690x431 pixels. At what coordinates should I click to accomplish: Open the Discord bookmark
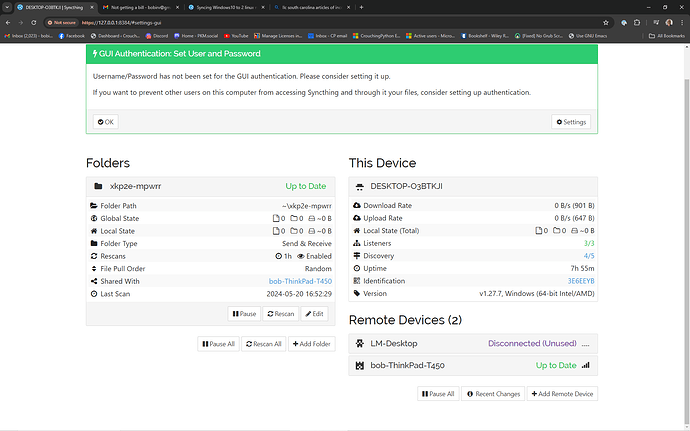[x=157, y=36]
